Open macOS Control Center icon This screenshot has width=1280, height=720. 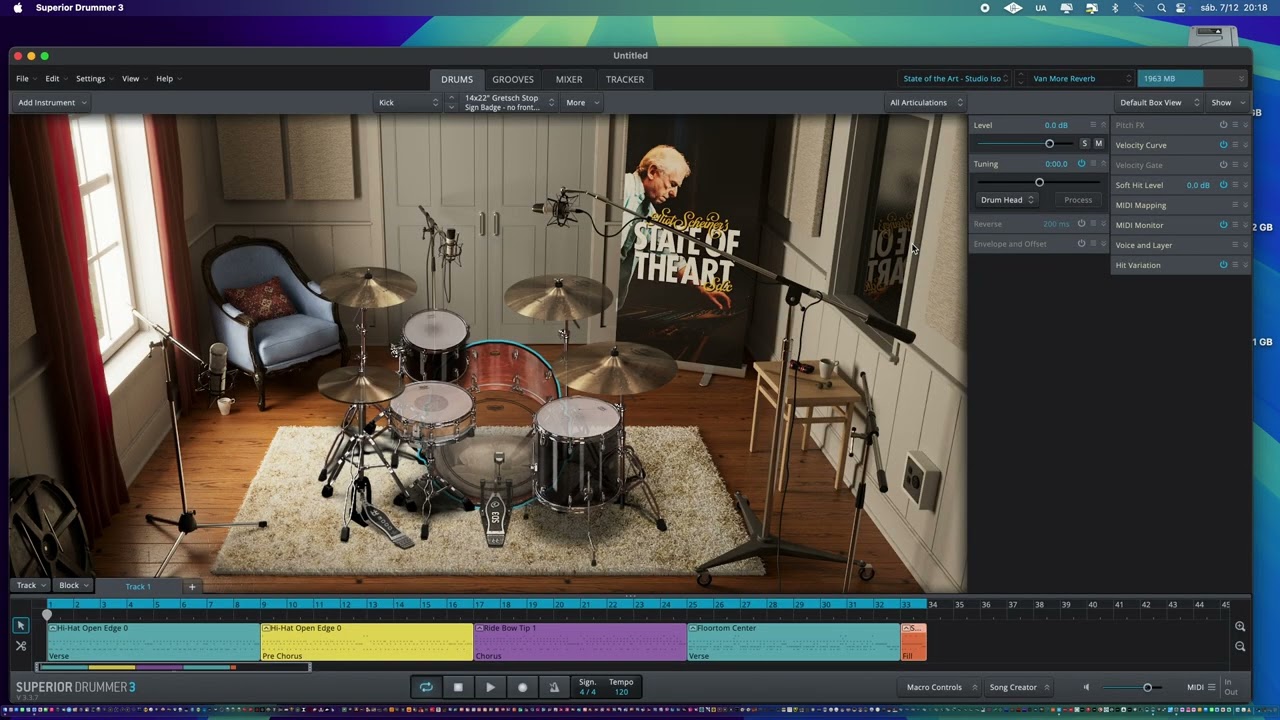tap(1181, 8)
